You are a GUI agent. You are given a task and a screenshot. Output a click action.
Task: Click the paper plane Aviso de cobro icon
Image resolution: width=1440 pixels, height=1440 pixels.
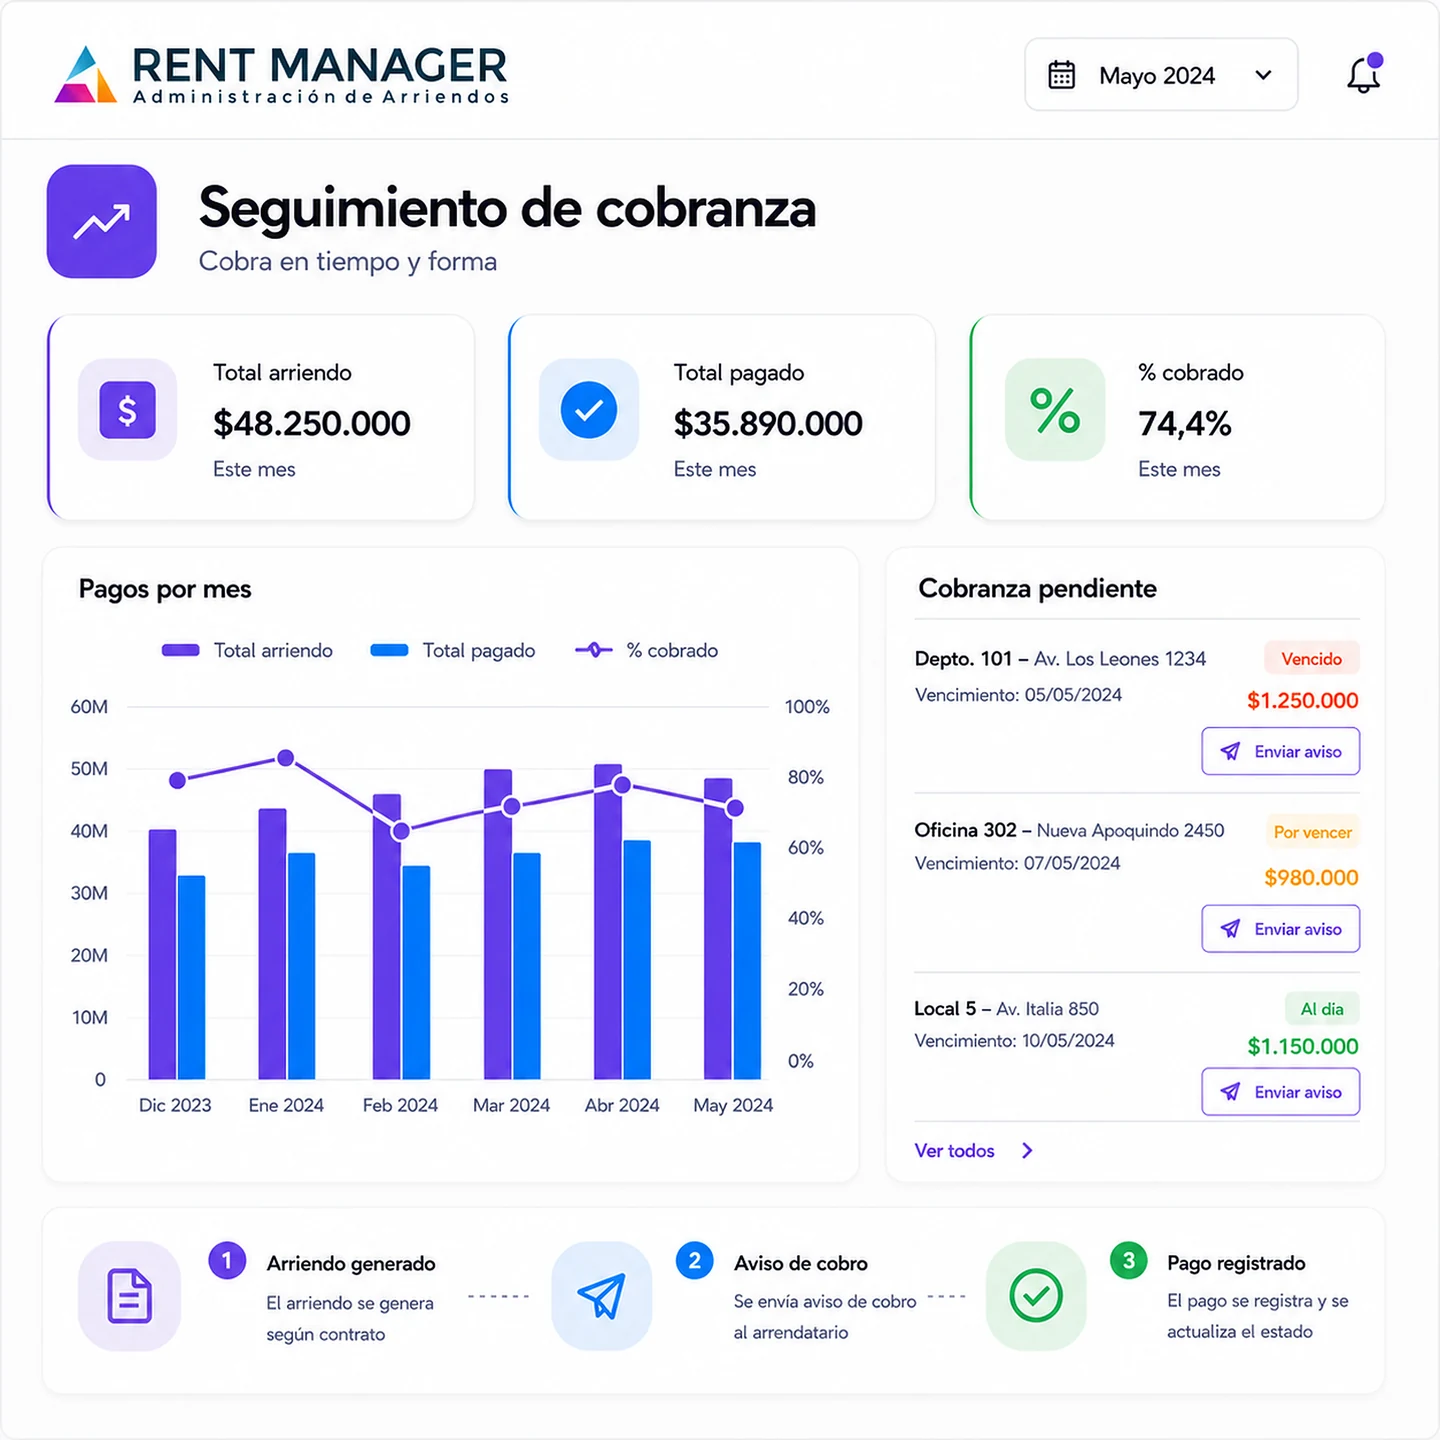(602, 1296)
